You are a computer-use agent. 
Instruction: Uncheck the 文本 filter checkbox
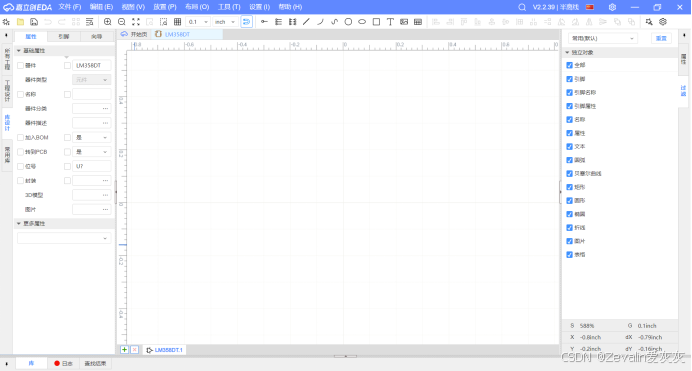[569, 146]
